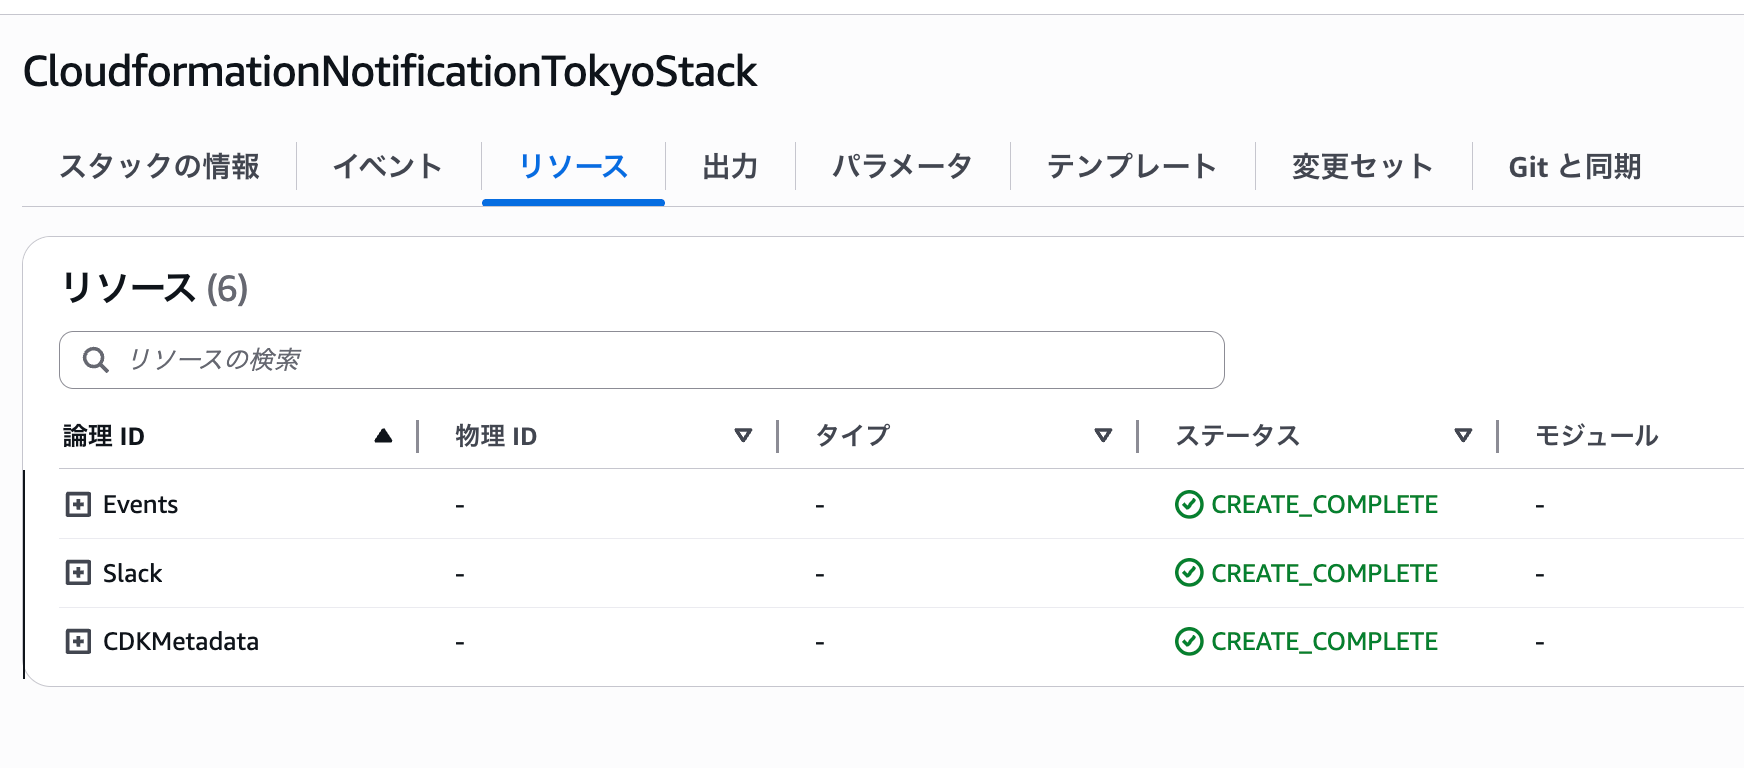Open the スタックの情報 tab
This screenshot has height=768, width=1744.
click(x=160, y=166)
